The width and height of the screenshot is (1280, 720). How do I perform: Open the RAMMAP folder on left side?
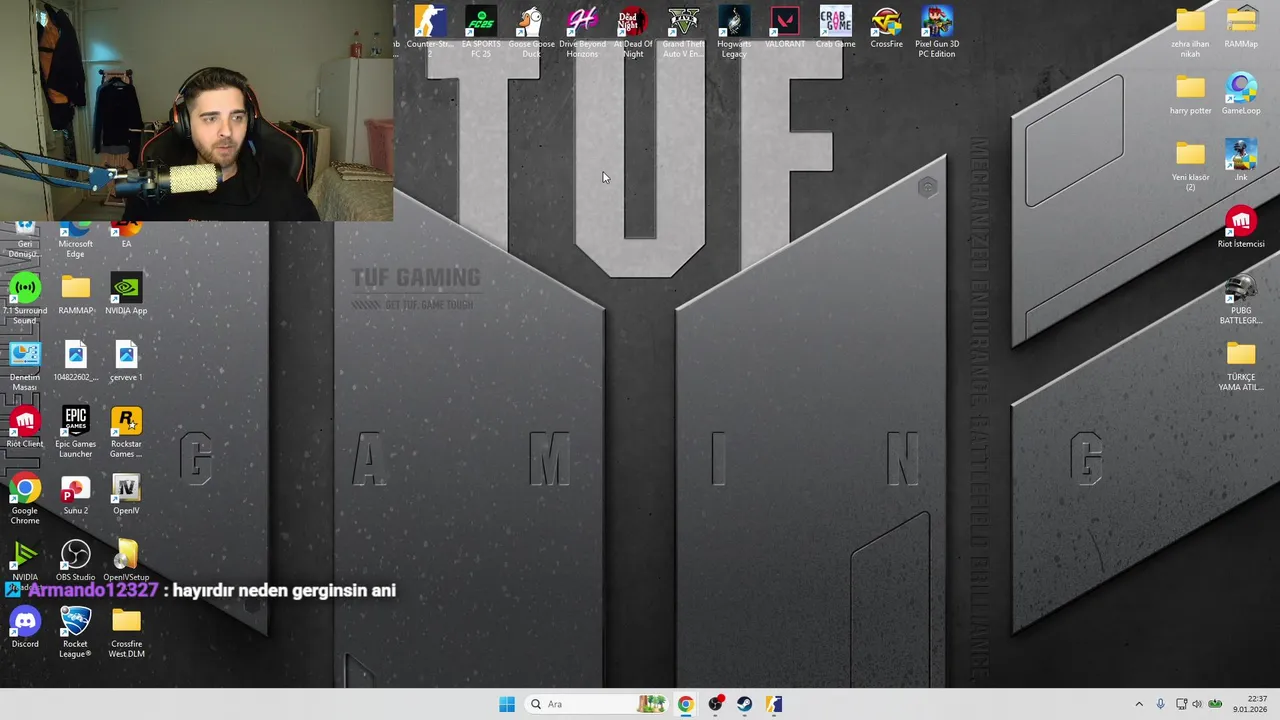click(x=75, y=294)
